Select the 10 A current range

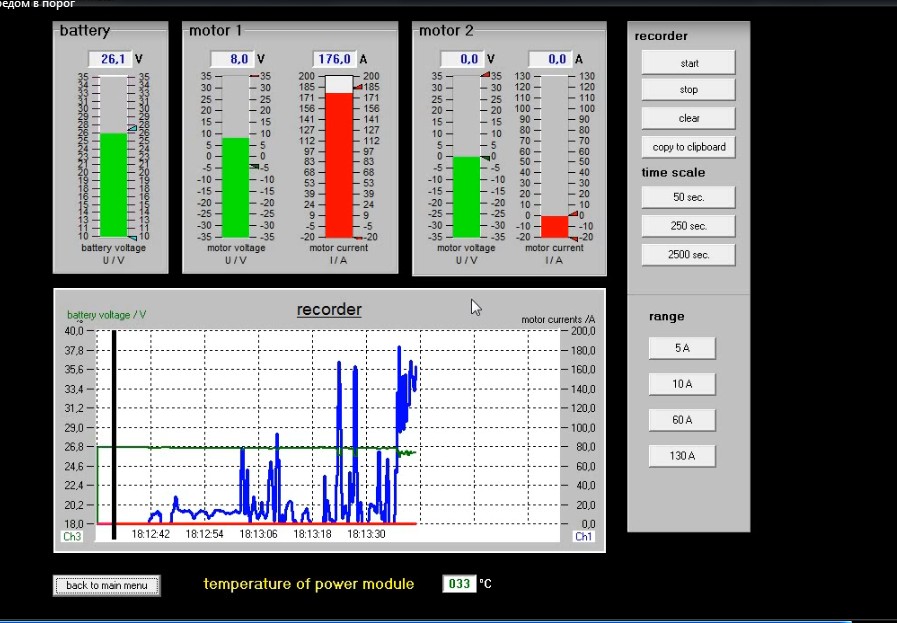coord(682,384)
